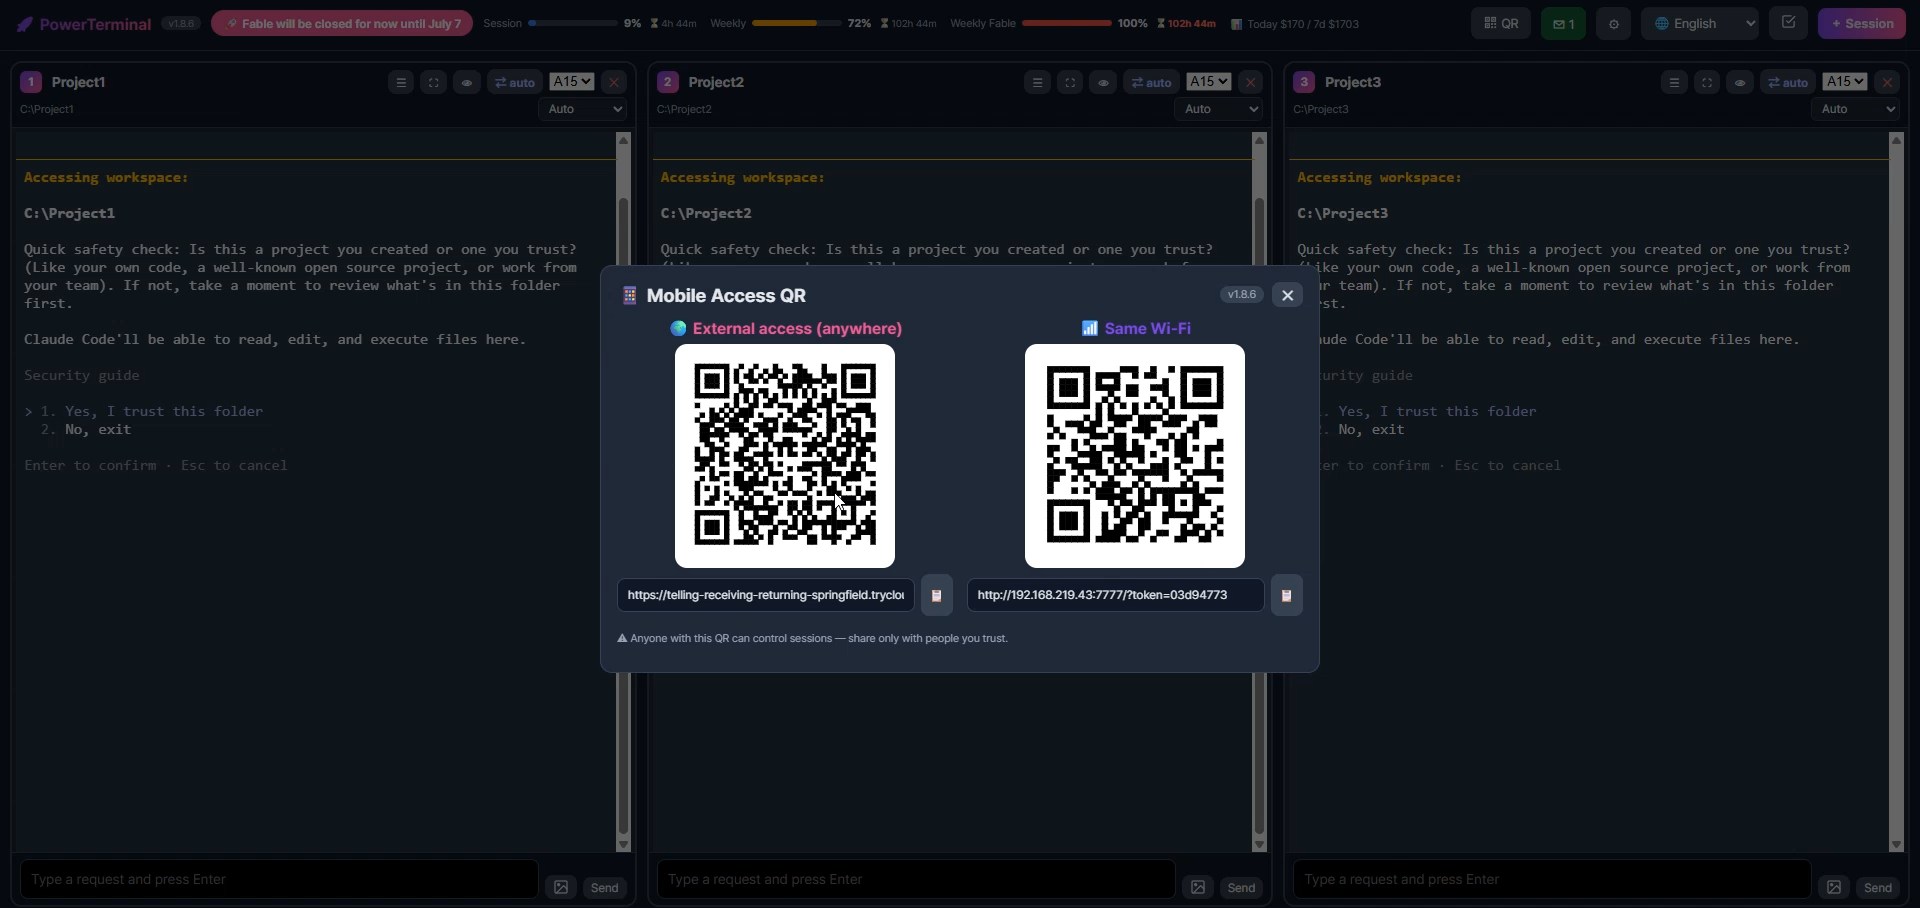Open the Auto dropdown in Project2 panel

click(x=1219, y=109)
